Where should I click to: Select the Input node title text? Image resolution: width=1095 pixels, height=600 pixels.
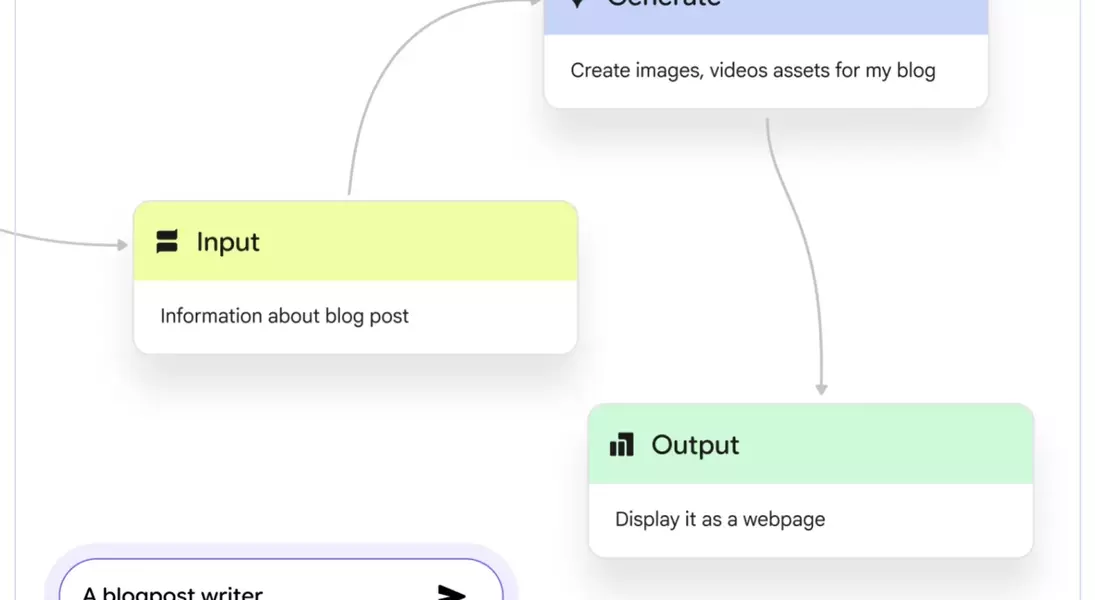(x=228, y=242)
